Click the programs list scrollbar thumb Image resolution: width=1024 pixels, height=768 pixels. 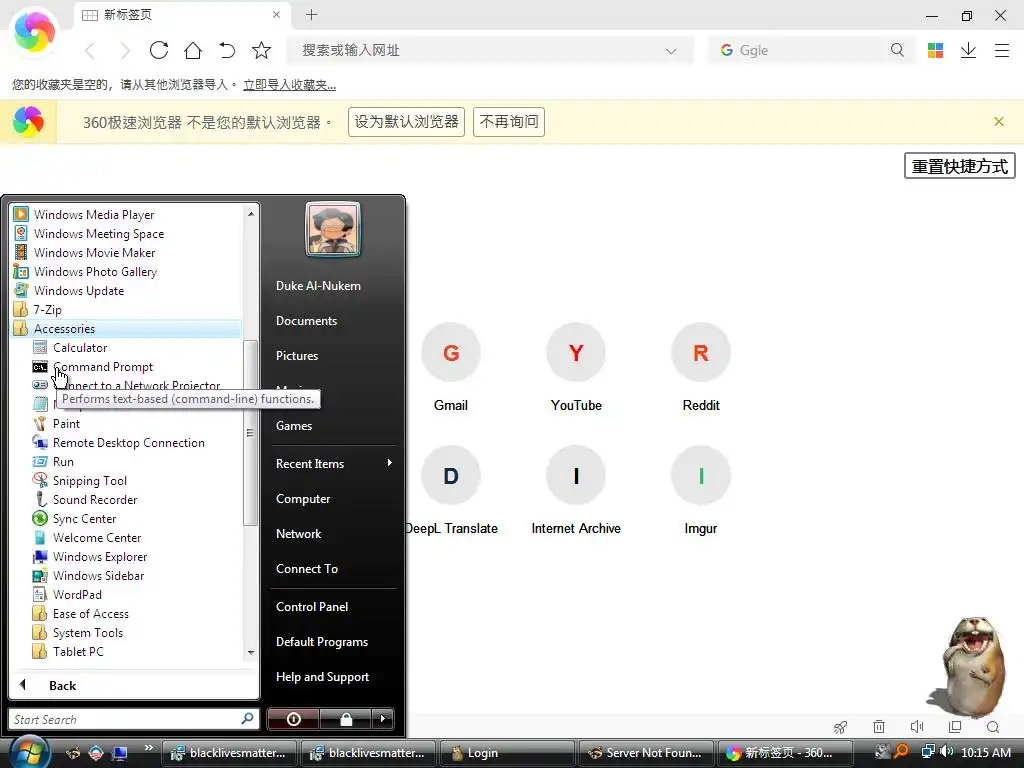[250, 433]
